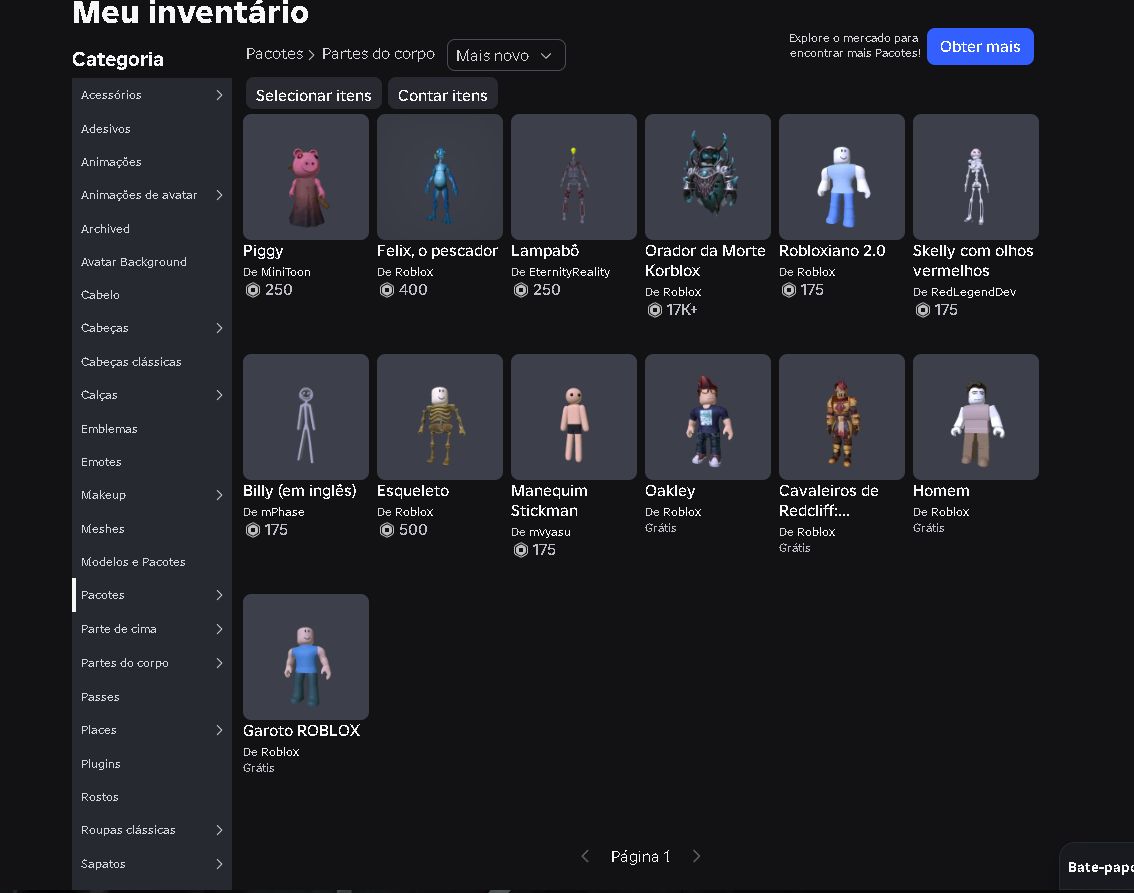Image resolution: width=1134 pixels, height=893 pixels.
Task: Select the Archived category
Action: coord(152,228)
